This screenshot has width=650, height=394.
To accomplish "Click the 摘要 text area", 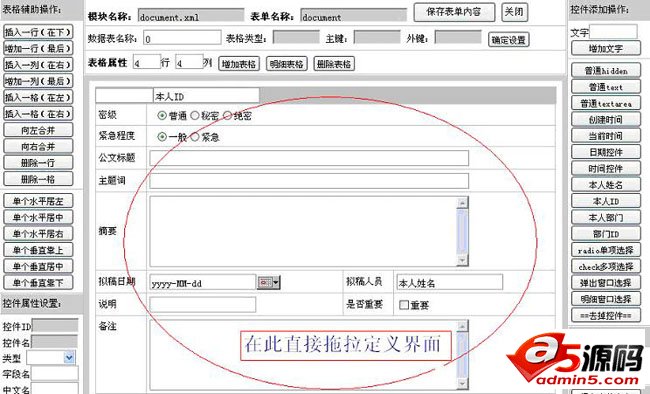I will 303,231.
